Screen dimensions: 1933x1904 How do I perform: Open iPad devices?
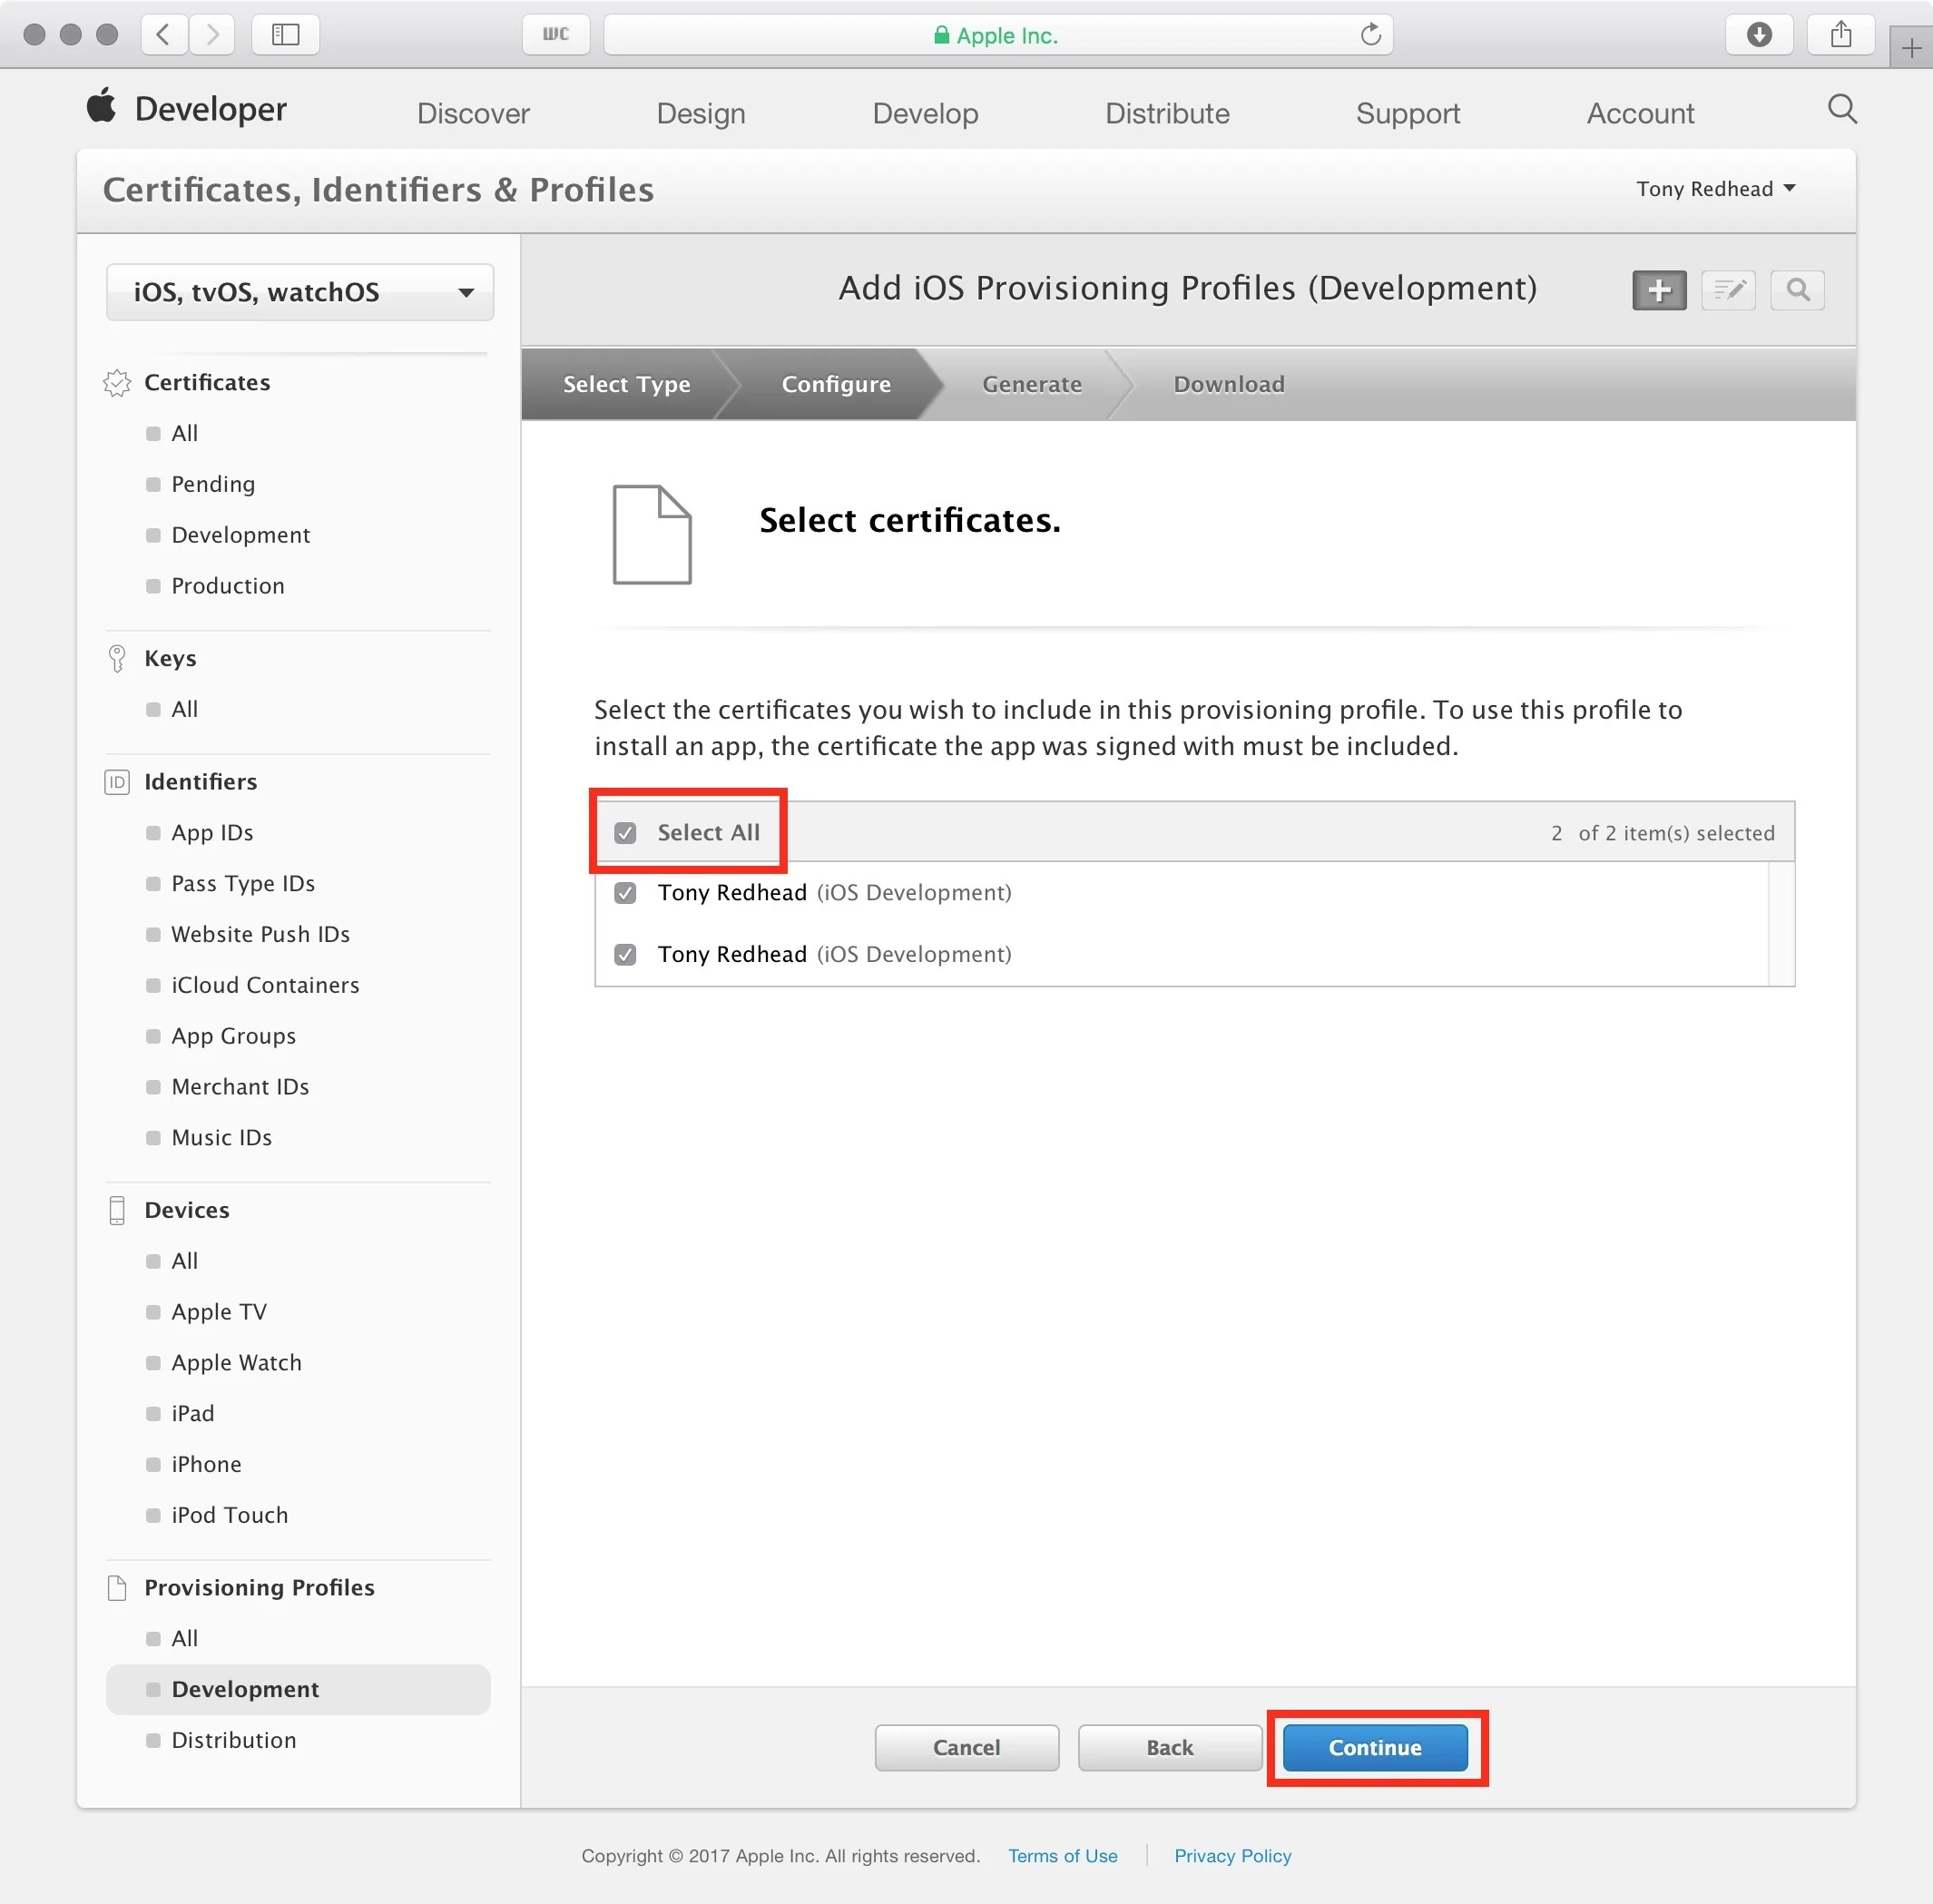(x=192, y=1414)
